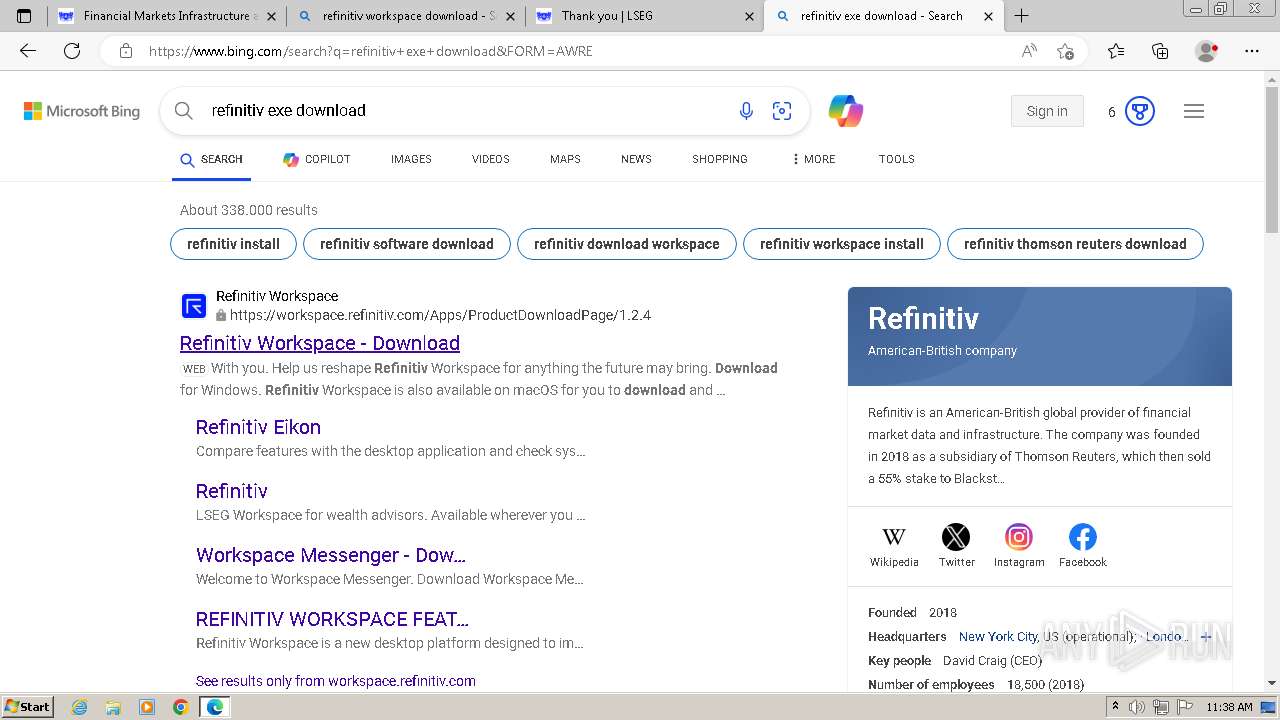Choose refinitiv workspace install chip
Screen dimensions: 1280x720
(x=842, y=244)
